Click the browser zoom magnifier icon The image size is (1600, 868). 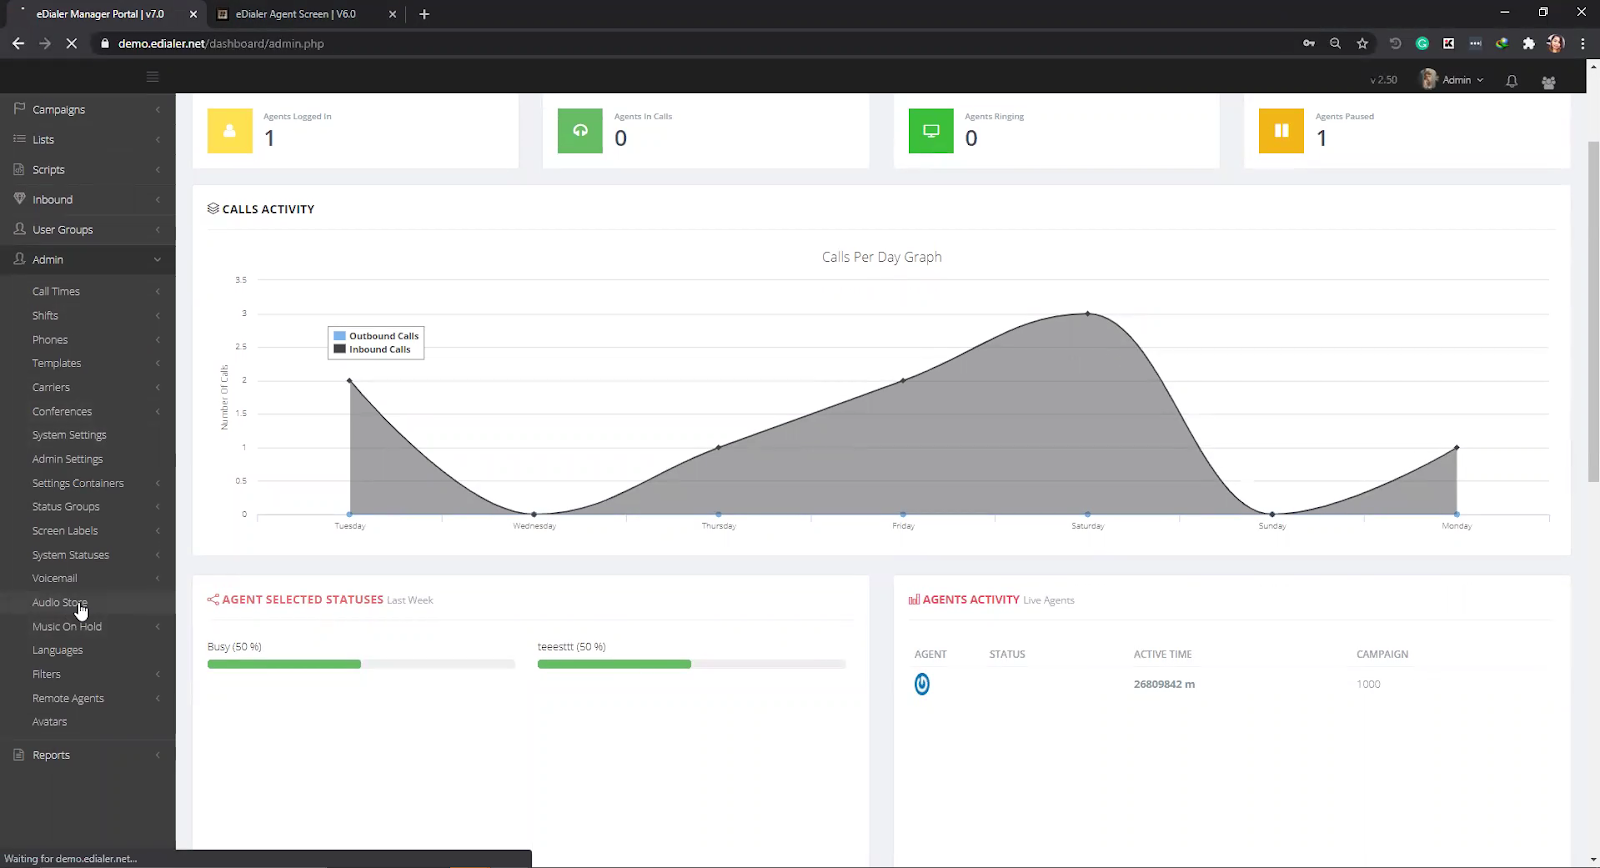[1335, 43]
